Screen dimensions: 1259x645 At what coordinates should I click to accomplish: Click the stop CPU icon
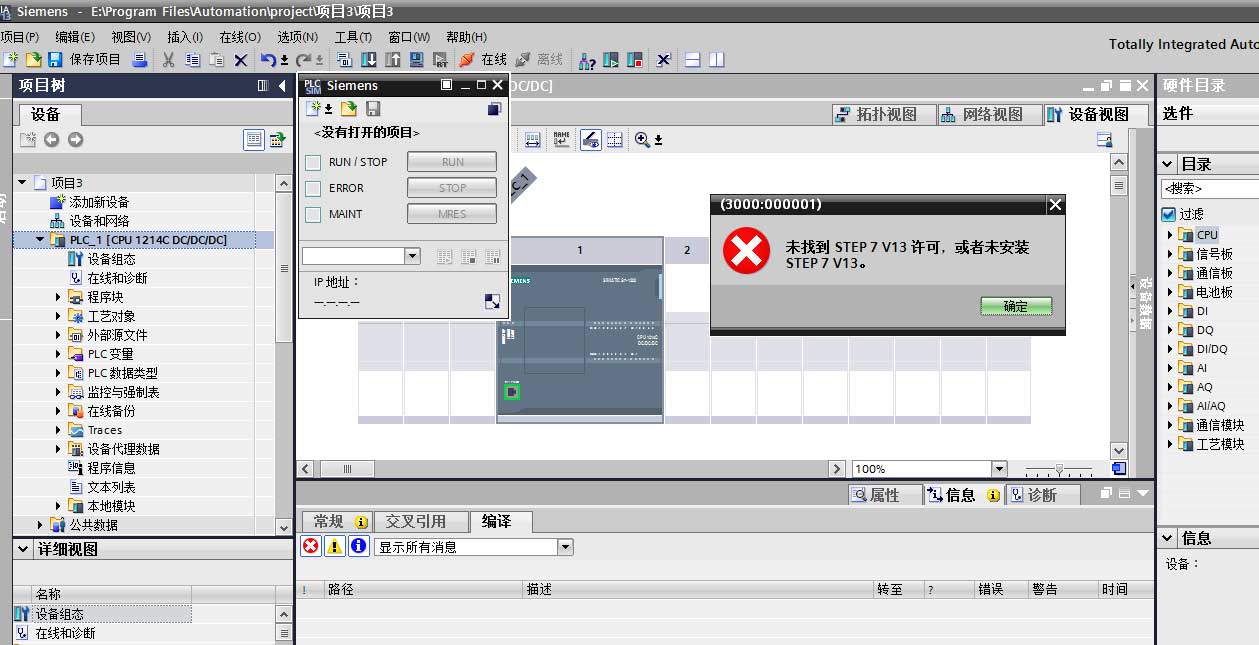coord(634,60)
